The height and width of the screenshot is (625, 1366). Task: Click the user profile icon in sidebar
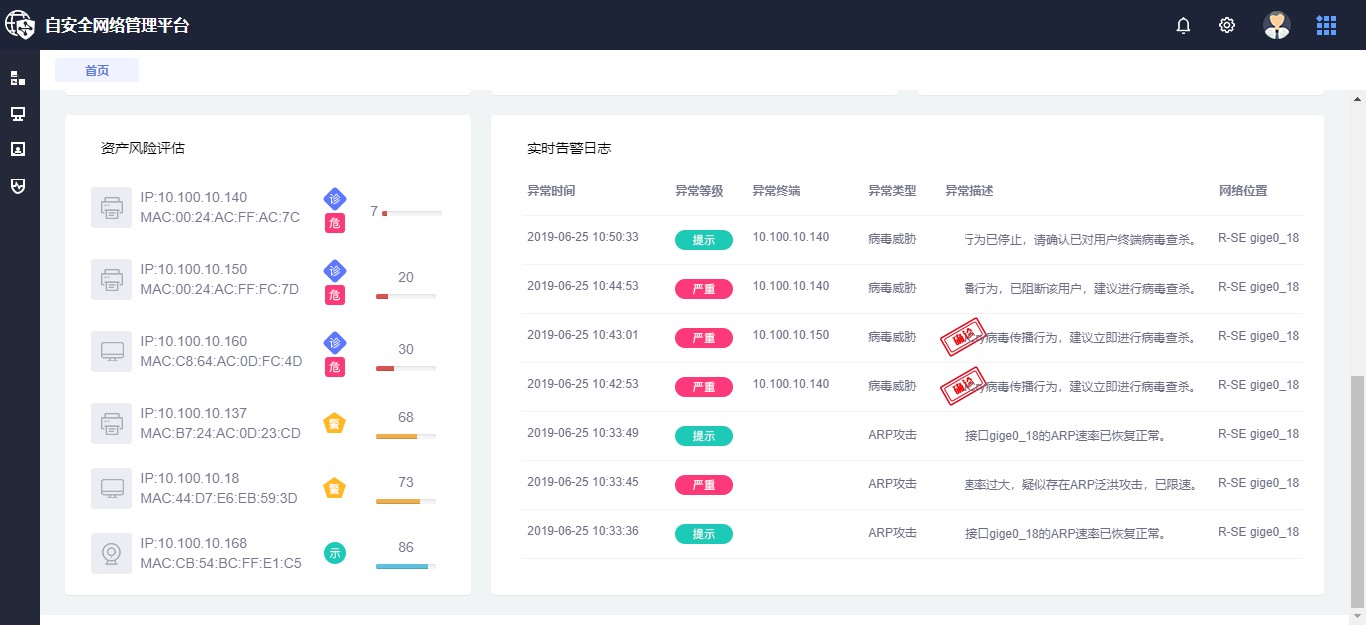[x=18, y=149]
